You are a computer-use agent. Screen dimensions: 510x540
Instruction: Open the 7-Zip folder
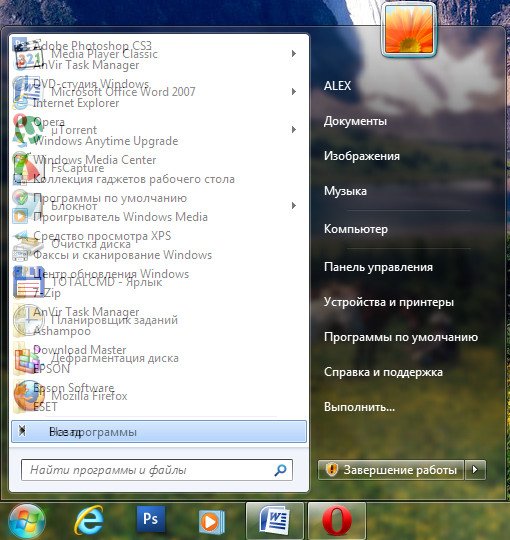(47, 293)
